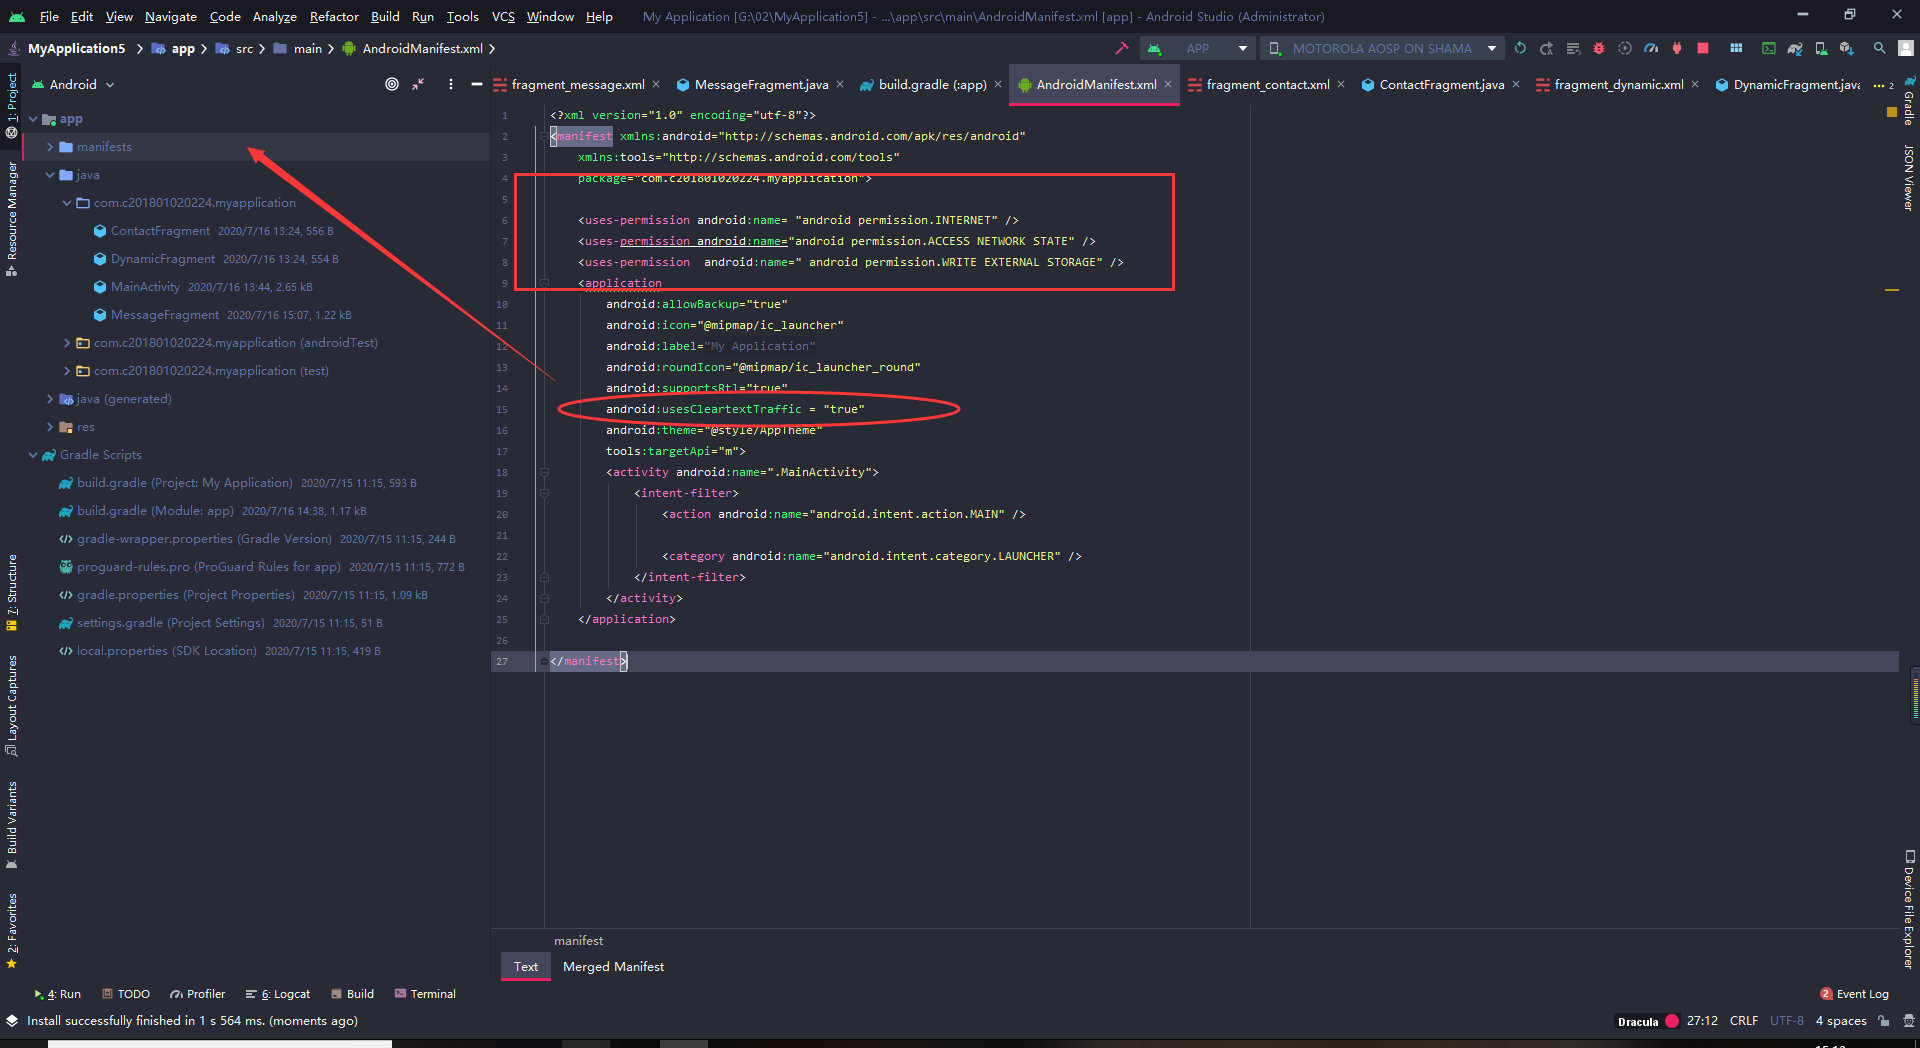Screen dimensions: 1920x1048
Task: Toggle the Layout Captures tool window
Action: pos(12,706)
